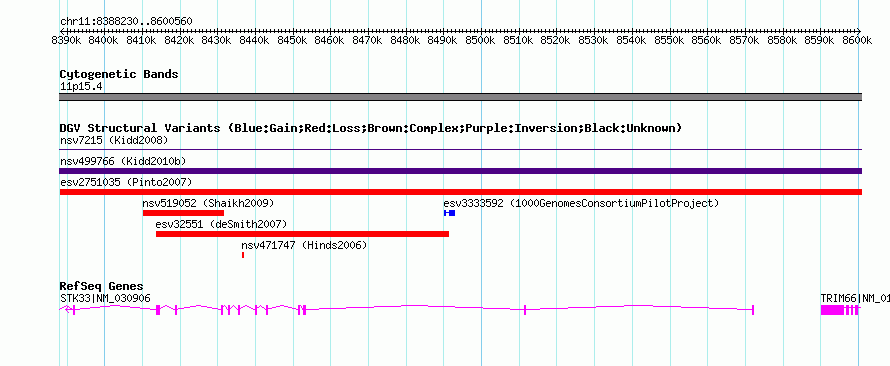
Task: Select the TRIM66 gene exon block
Action: pos(832,310)
